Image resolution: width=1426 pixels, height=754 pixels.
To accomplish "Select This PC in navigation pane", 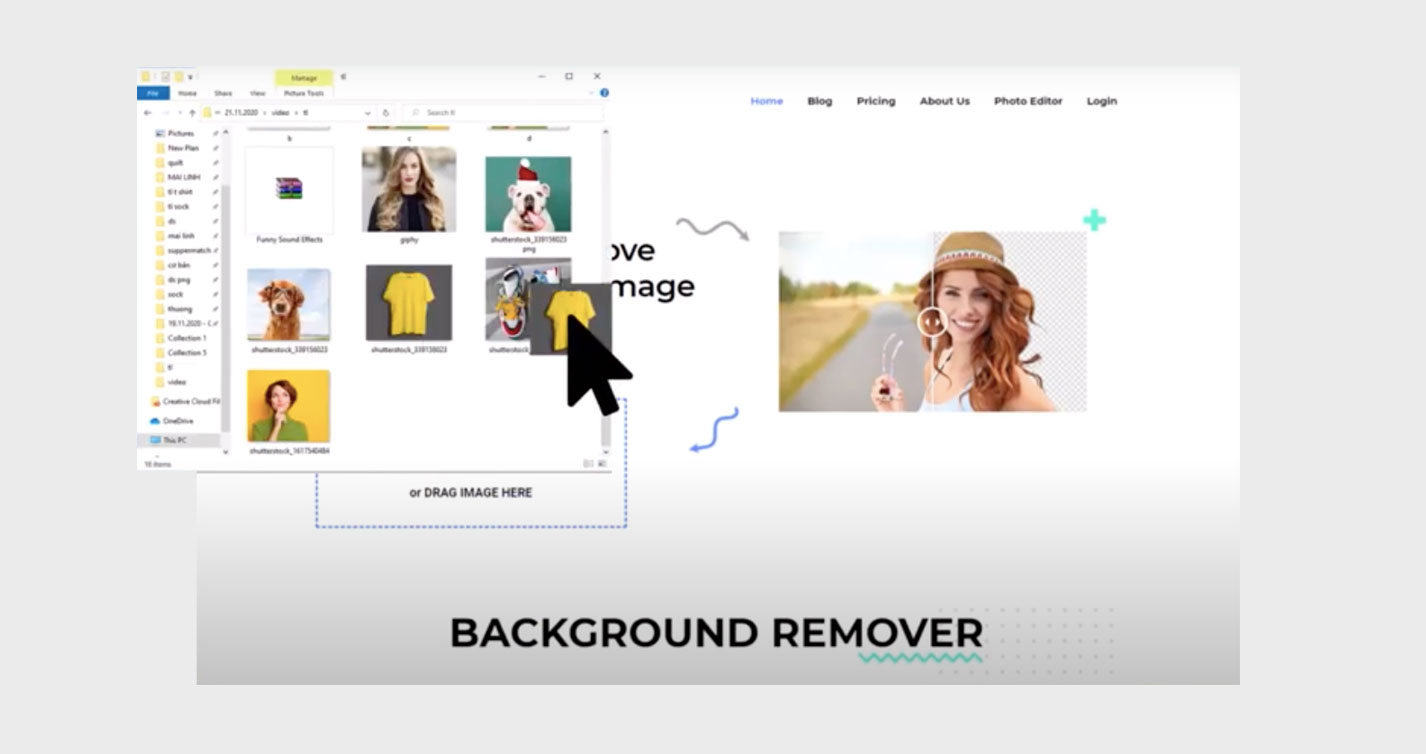I will pos(175,440).
